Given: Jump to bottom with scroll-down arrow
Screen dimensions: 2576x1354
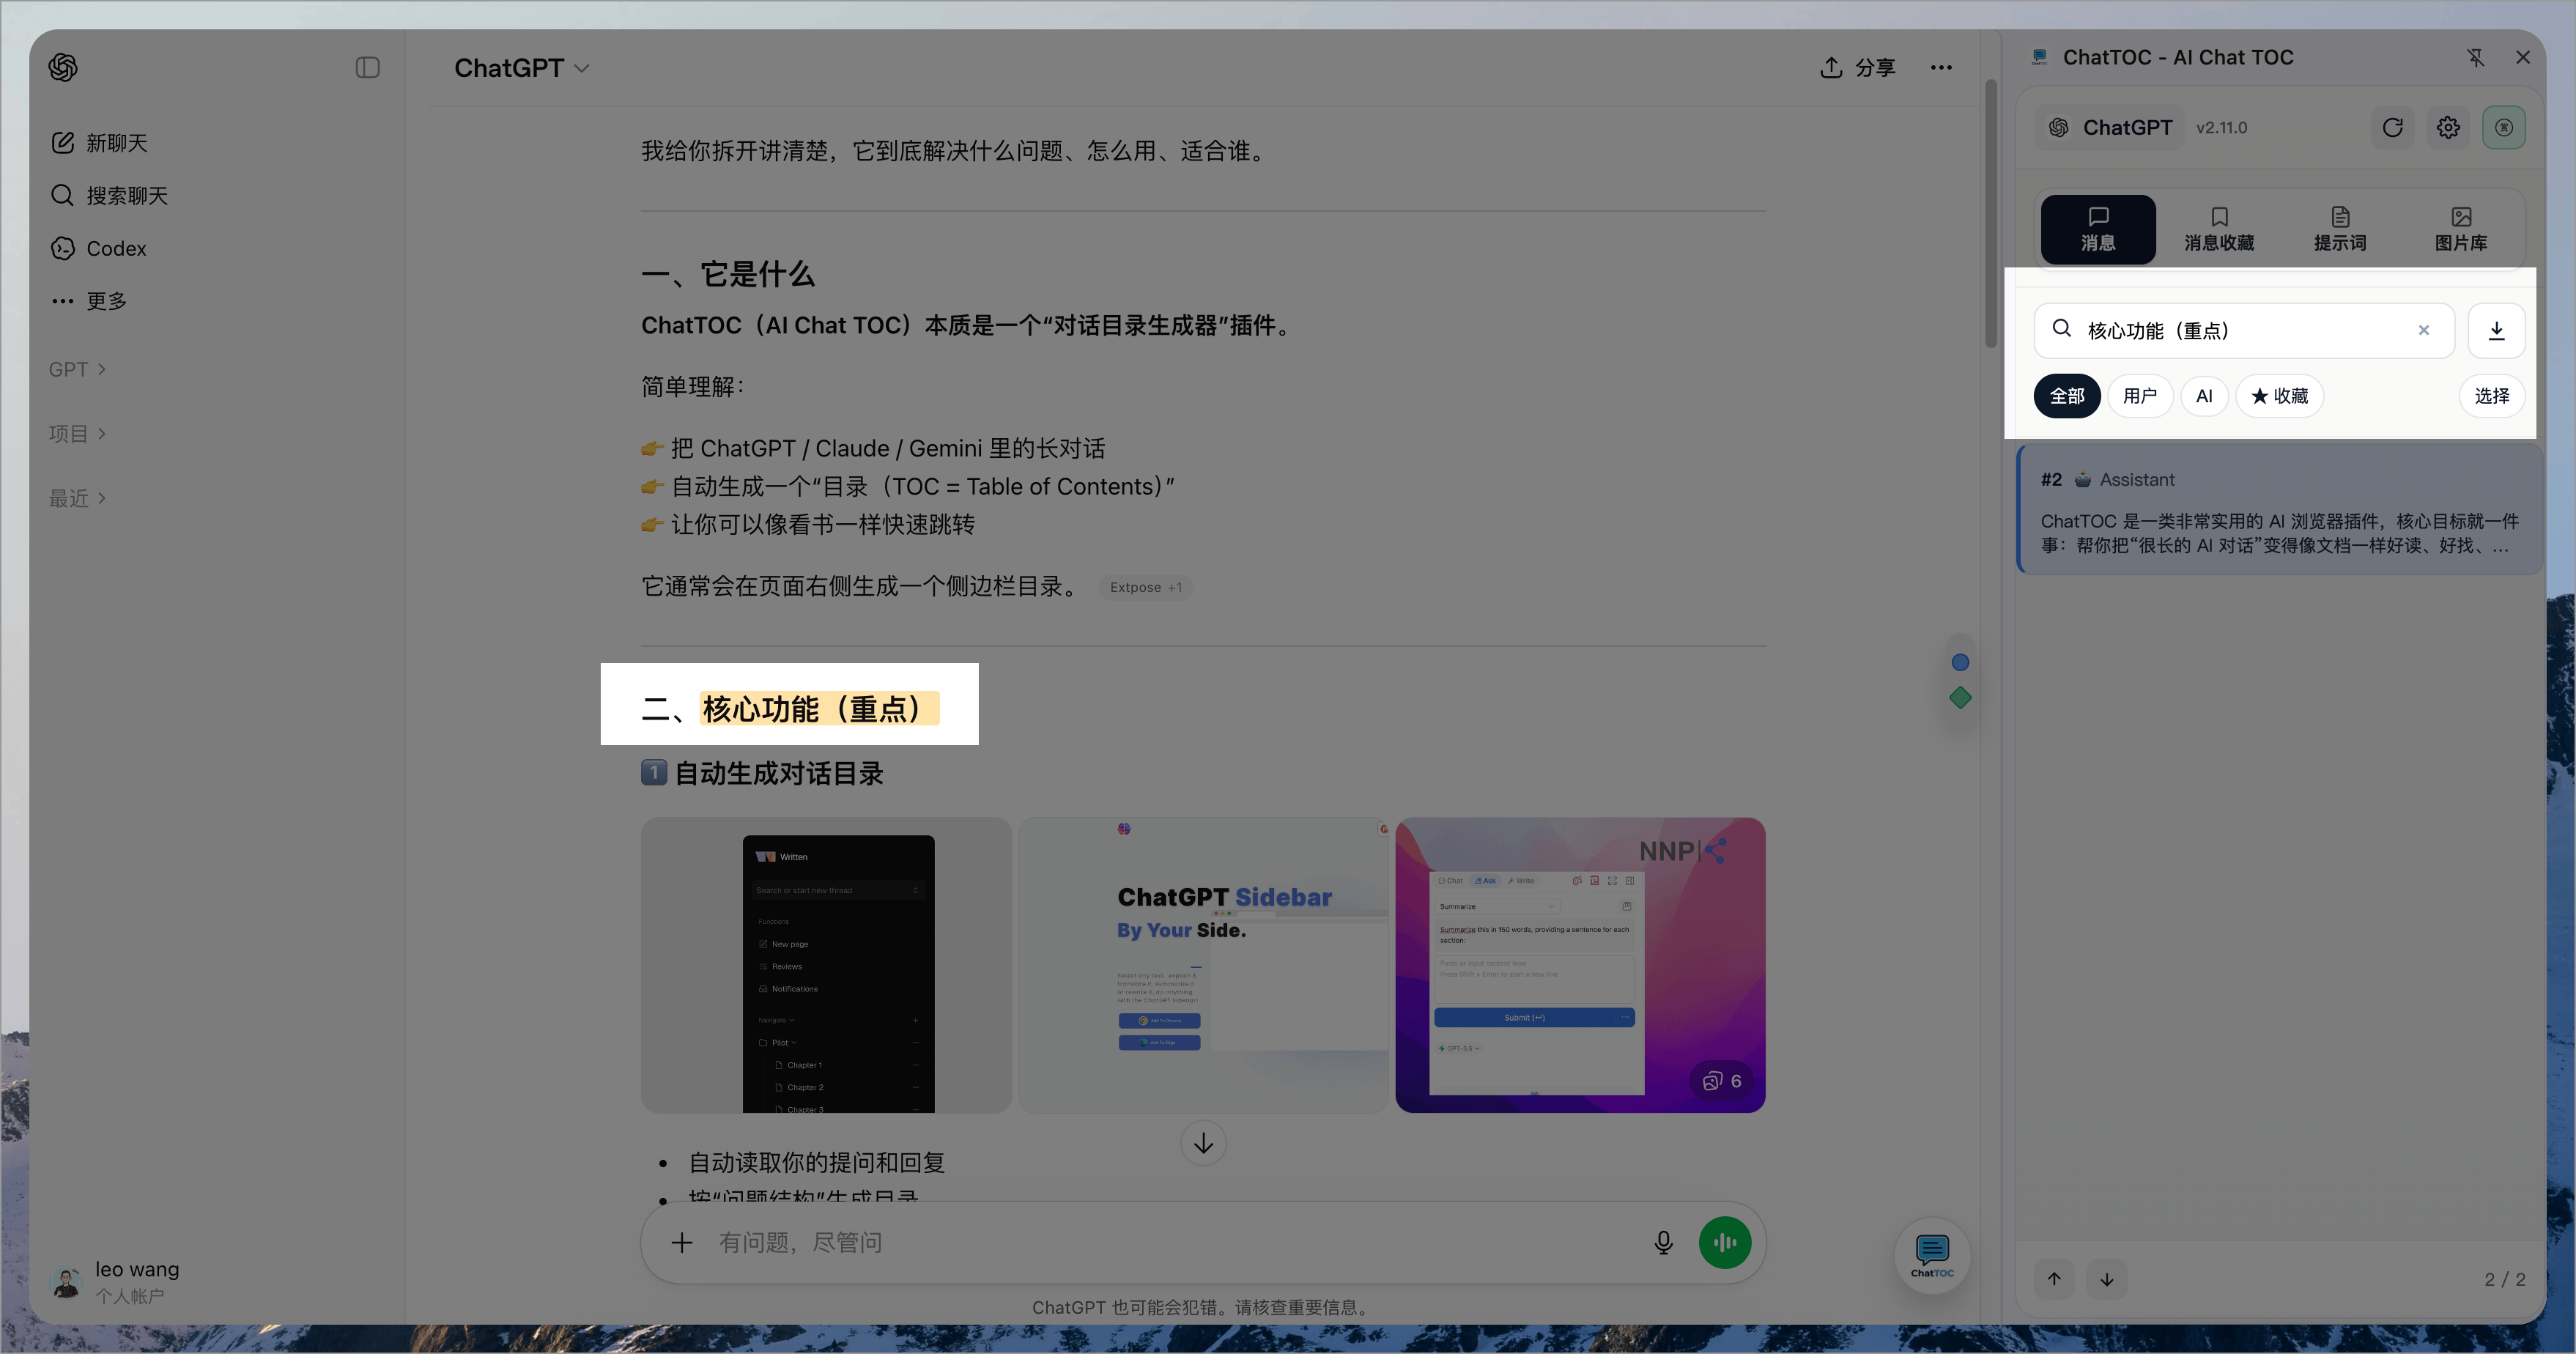Looking at the screenshot, I should (1203, 1143).
